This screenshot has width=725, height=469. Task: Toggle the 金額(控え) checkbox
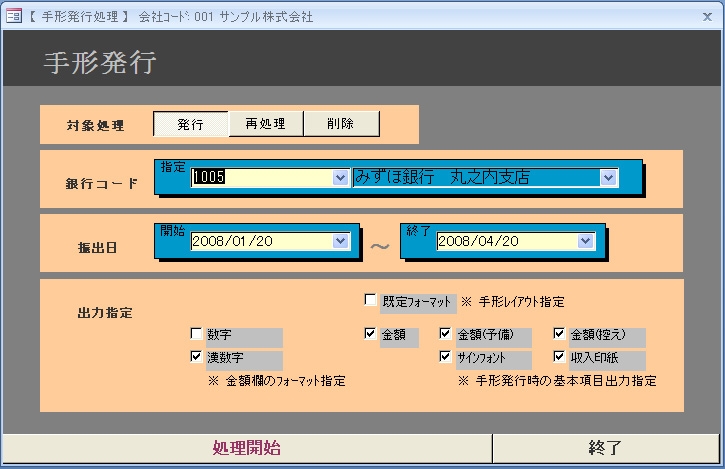click(559, 333)
